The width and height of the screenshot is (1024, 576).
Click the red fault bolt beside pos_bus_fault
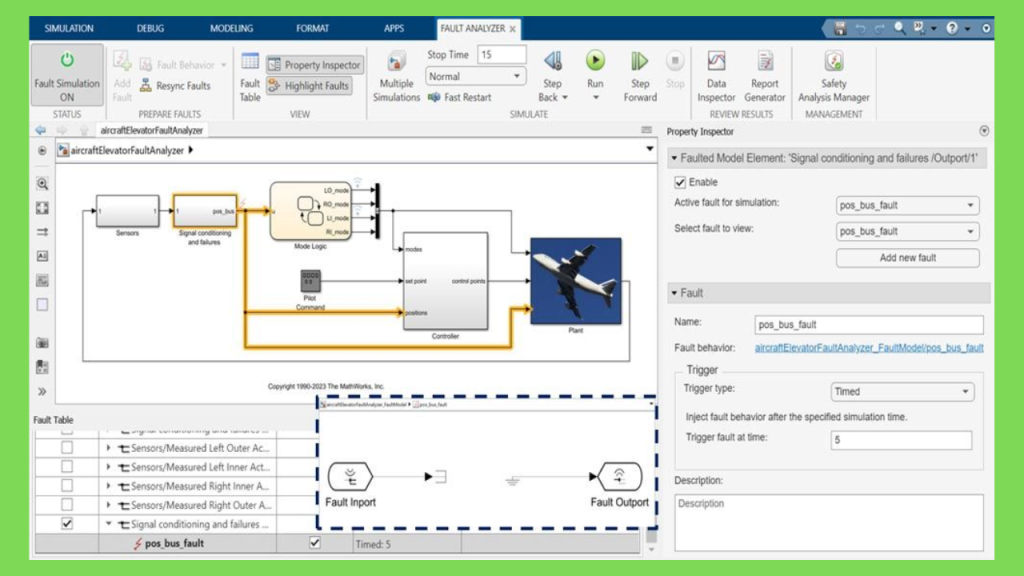138,543
